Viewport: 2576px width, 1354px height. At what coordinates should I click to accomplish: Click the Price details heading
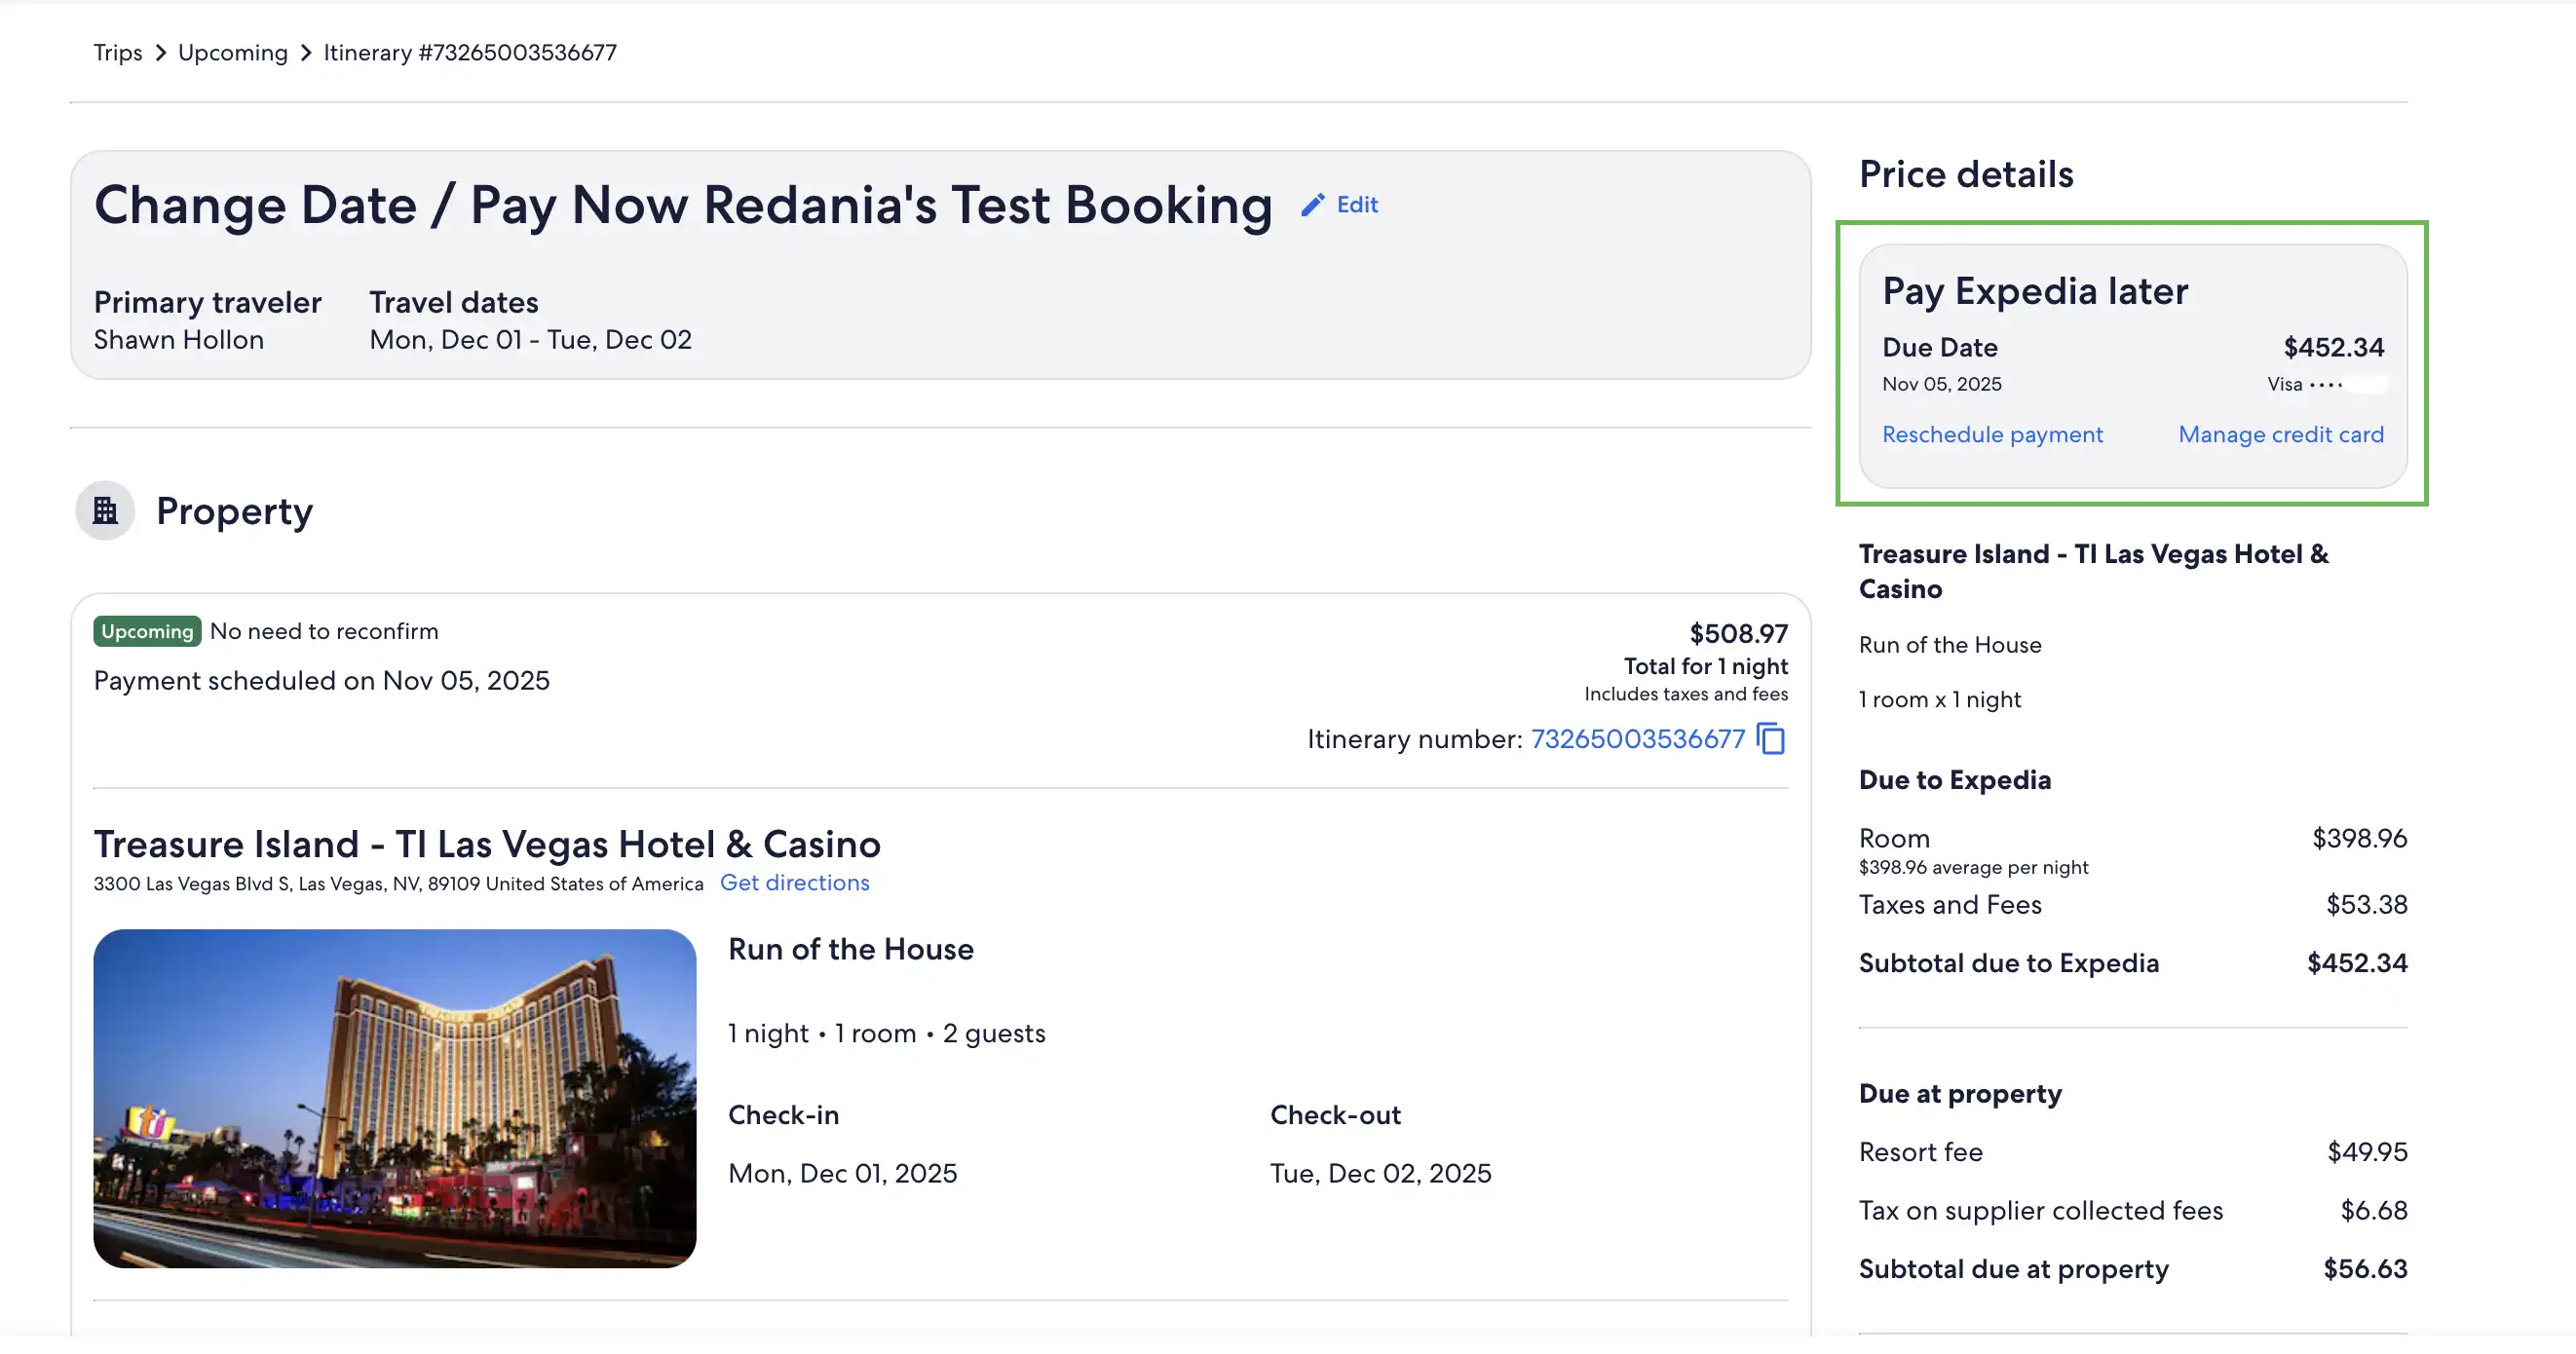click(x=1965, y=173)
